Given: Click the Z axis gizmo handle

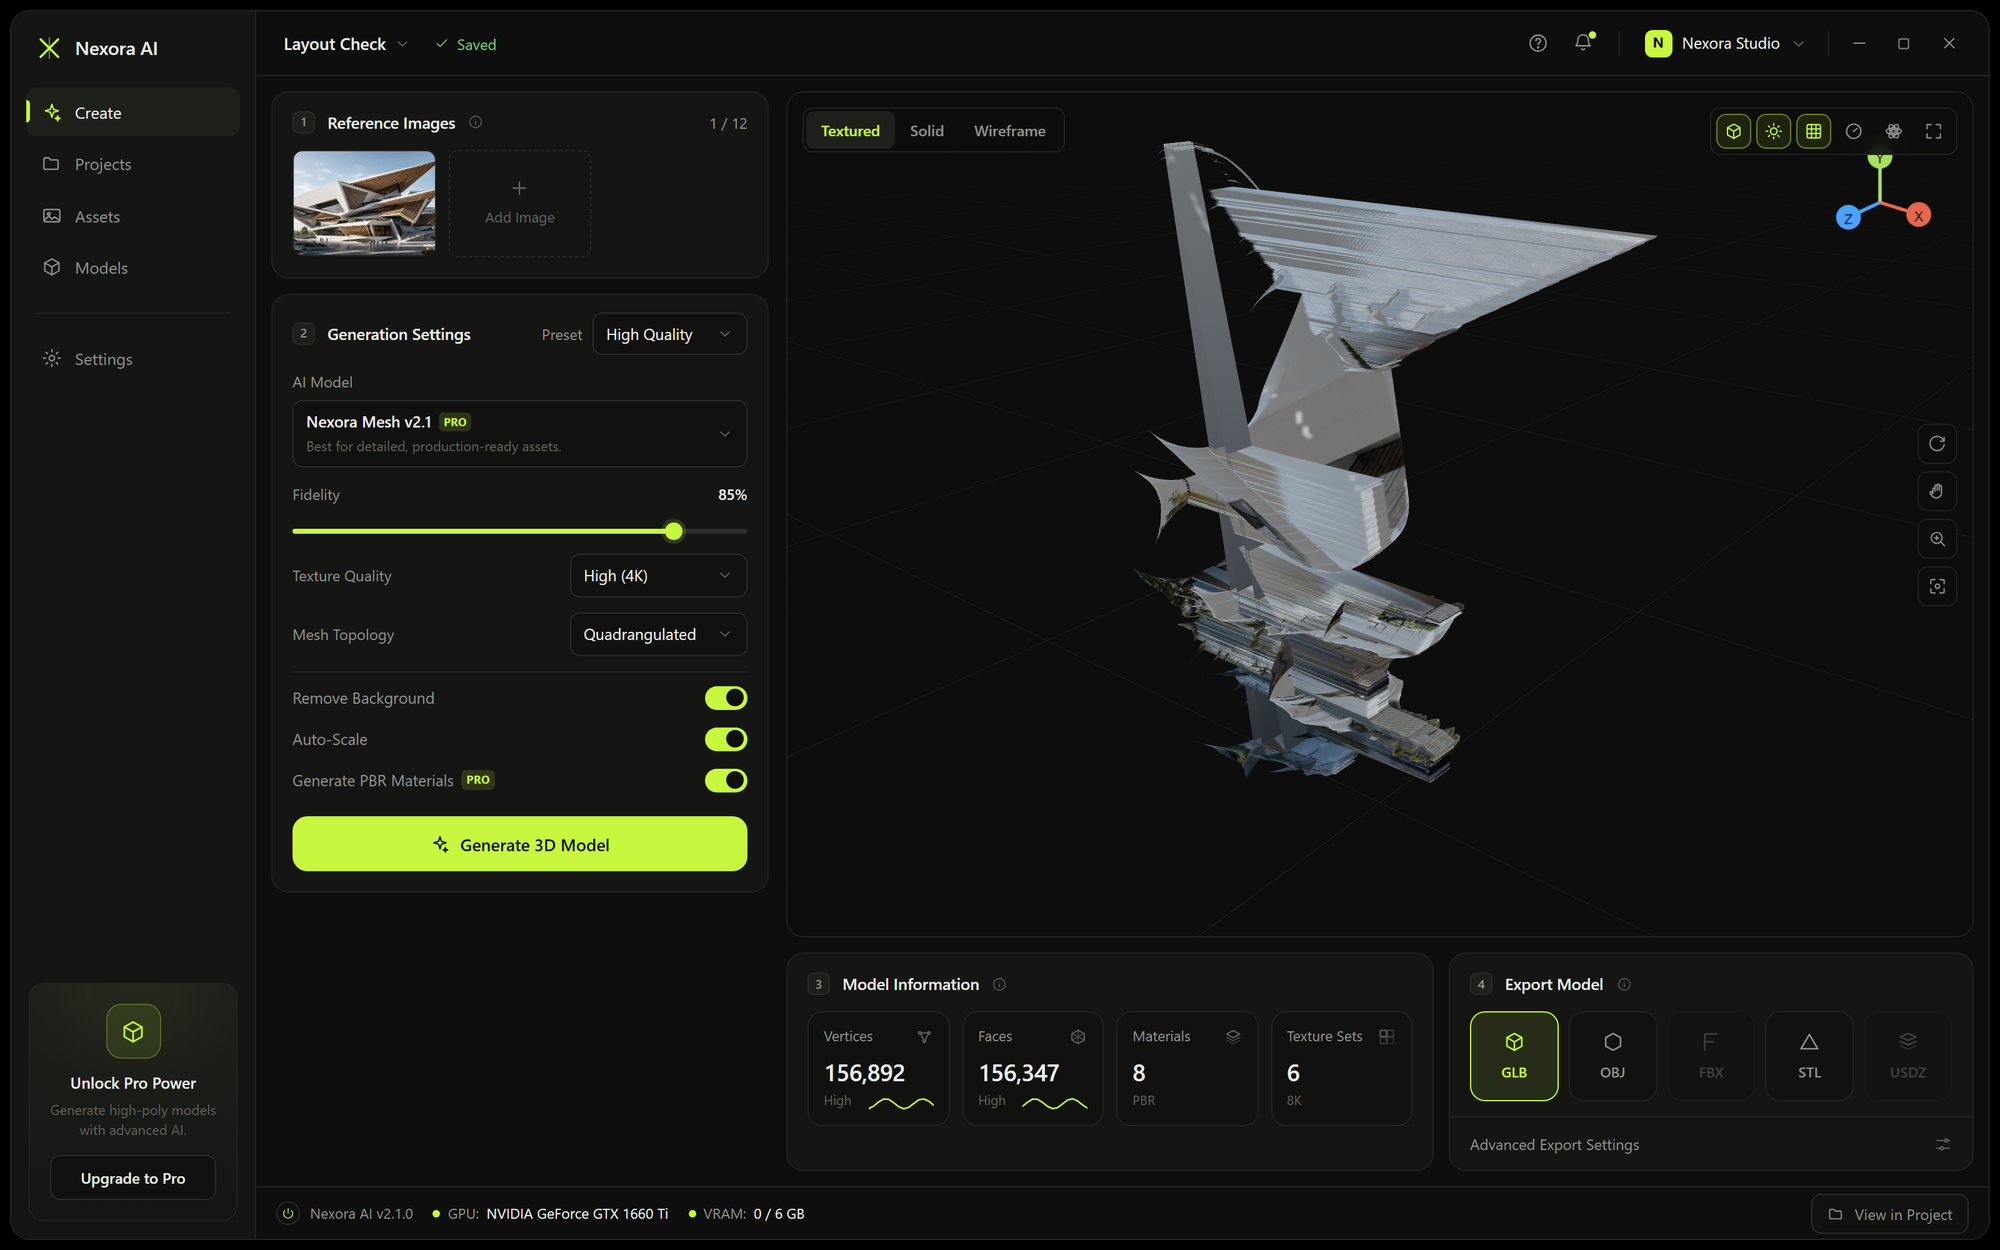Looking at the screenshot, I should (x=1848, y=217).
